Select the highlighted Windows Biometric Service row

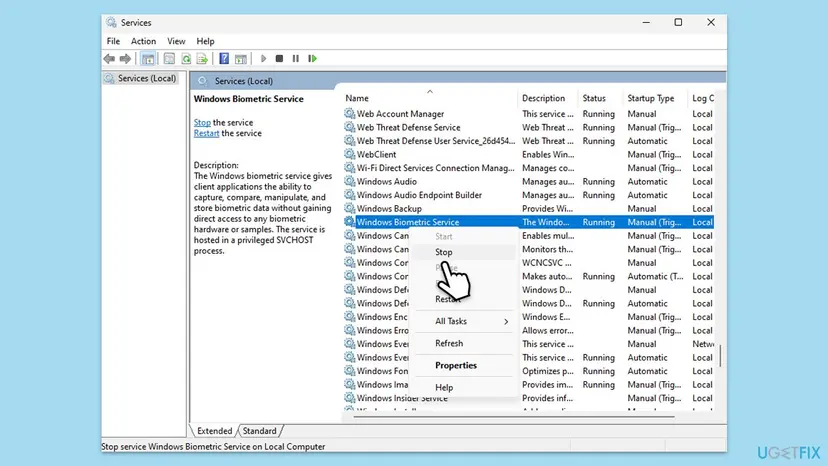point(528,222)
